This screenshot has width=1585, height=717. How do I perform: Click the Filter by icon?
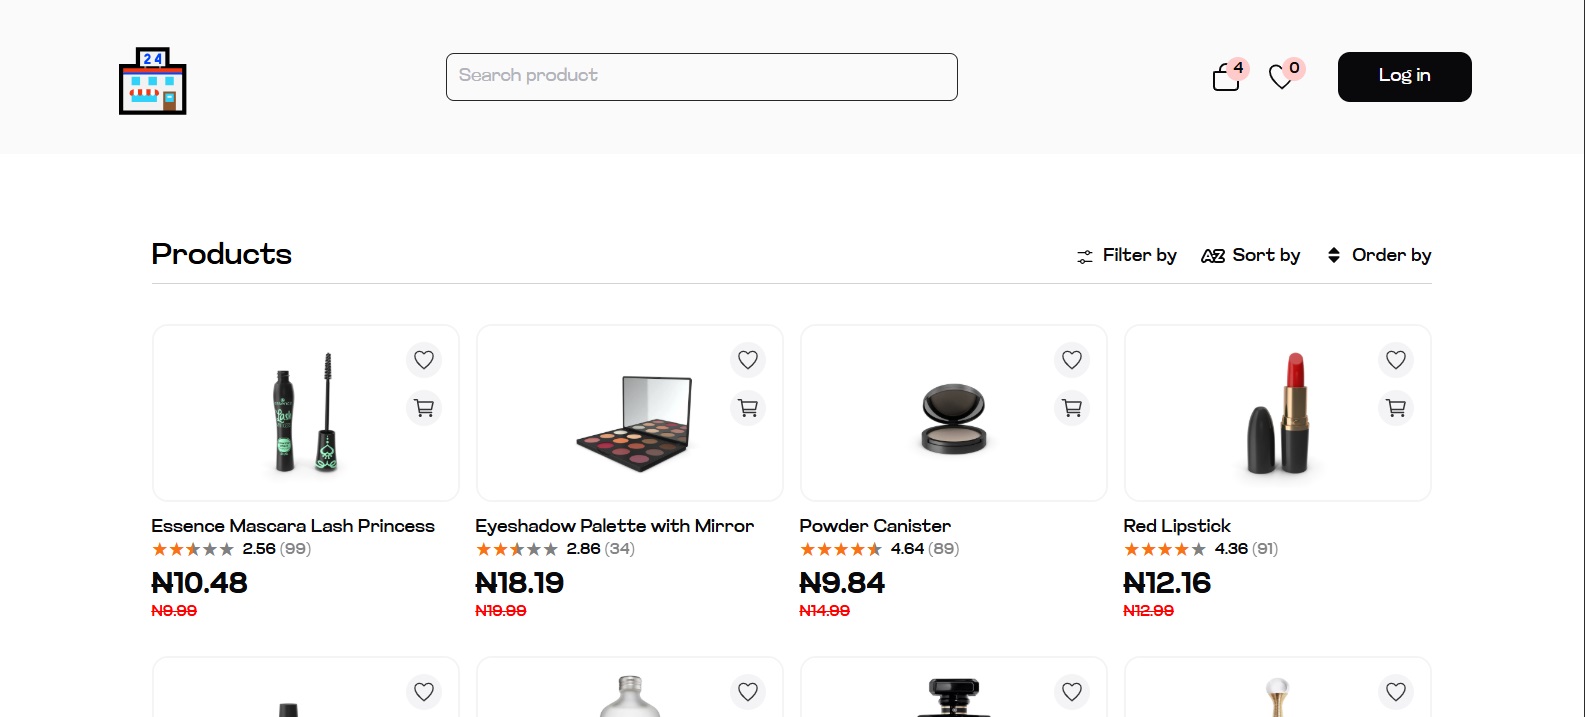click(1085, 256)
